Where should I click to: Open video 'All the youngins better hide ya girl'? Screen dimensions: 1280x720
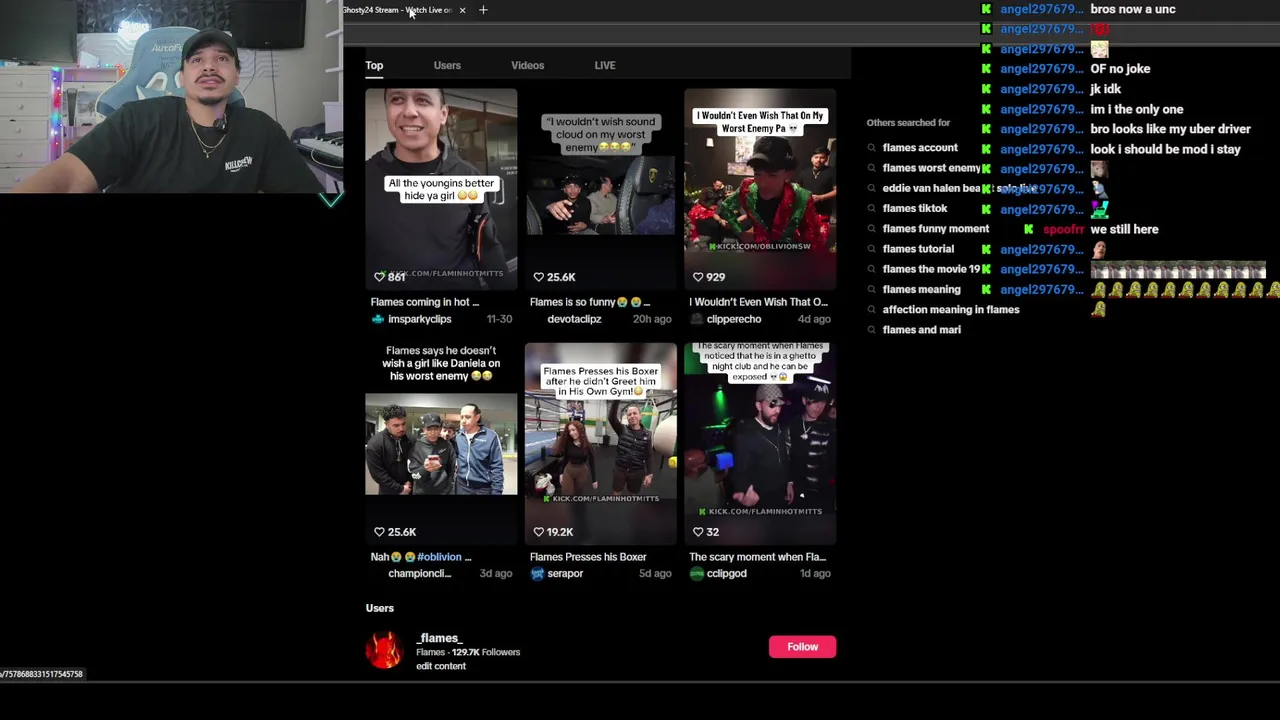(x=441, y=189)
